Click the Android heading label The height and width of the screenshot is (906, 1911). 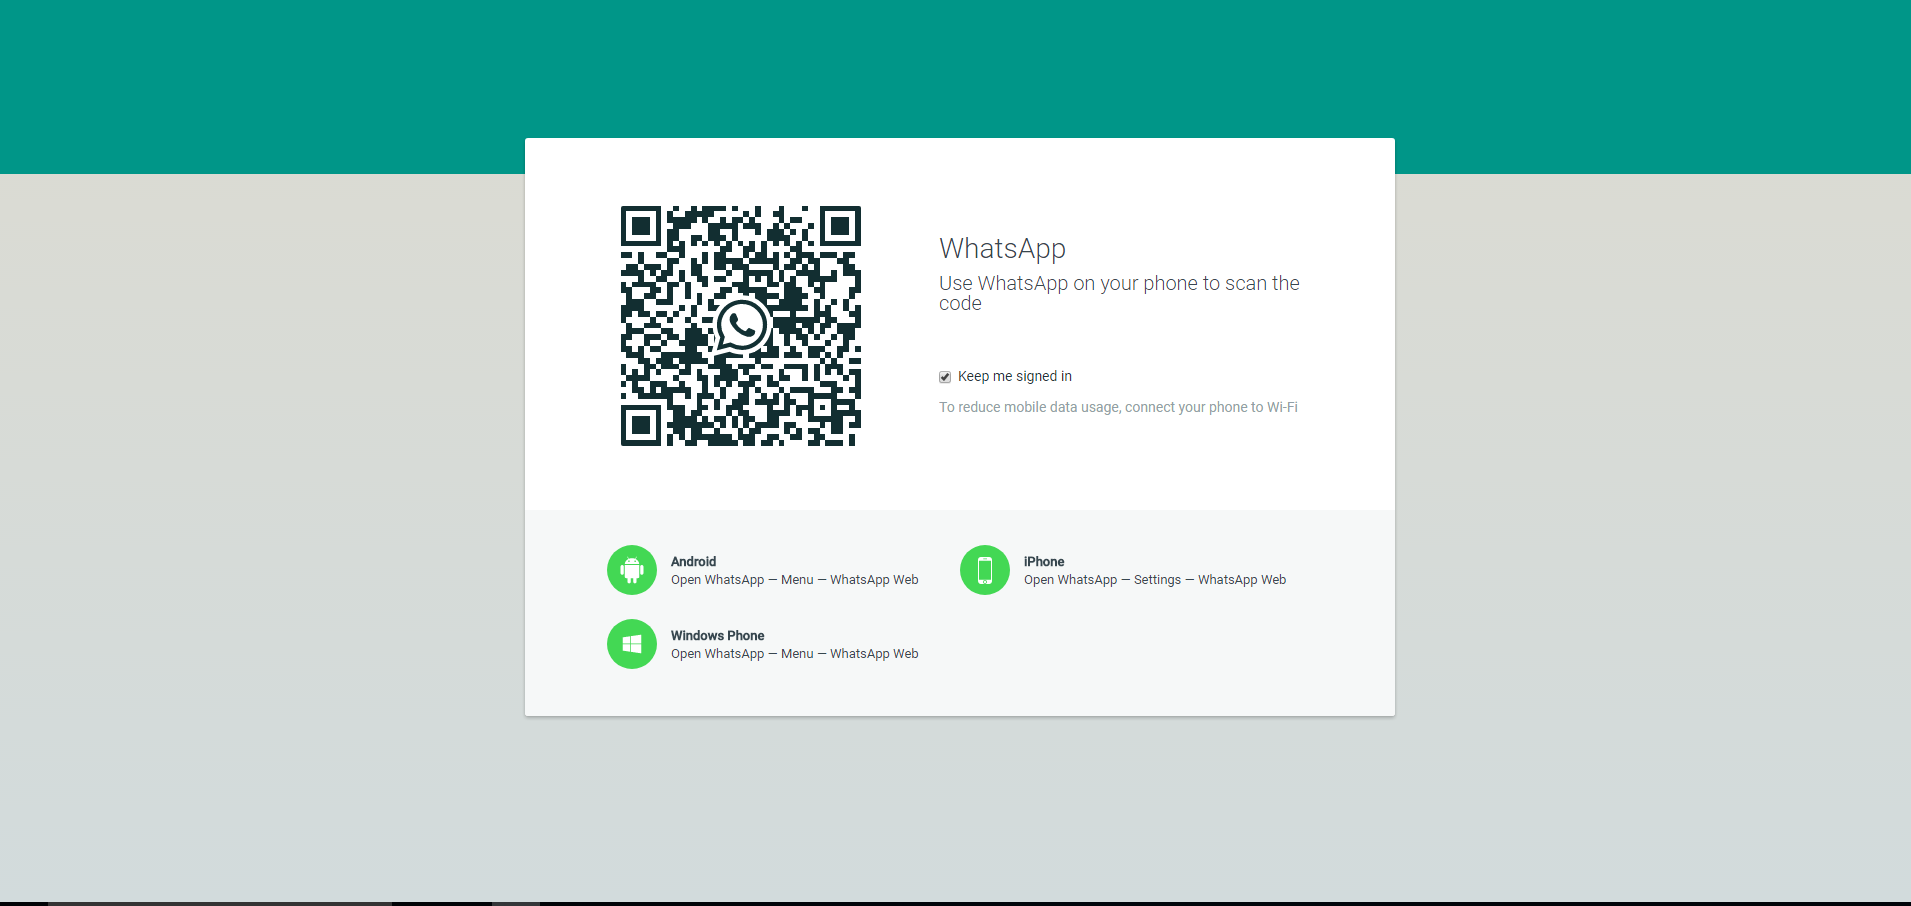[x=693, y=562]
